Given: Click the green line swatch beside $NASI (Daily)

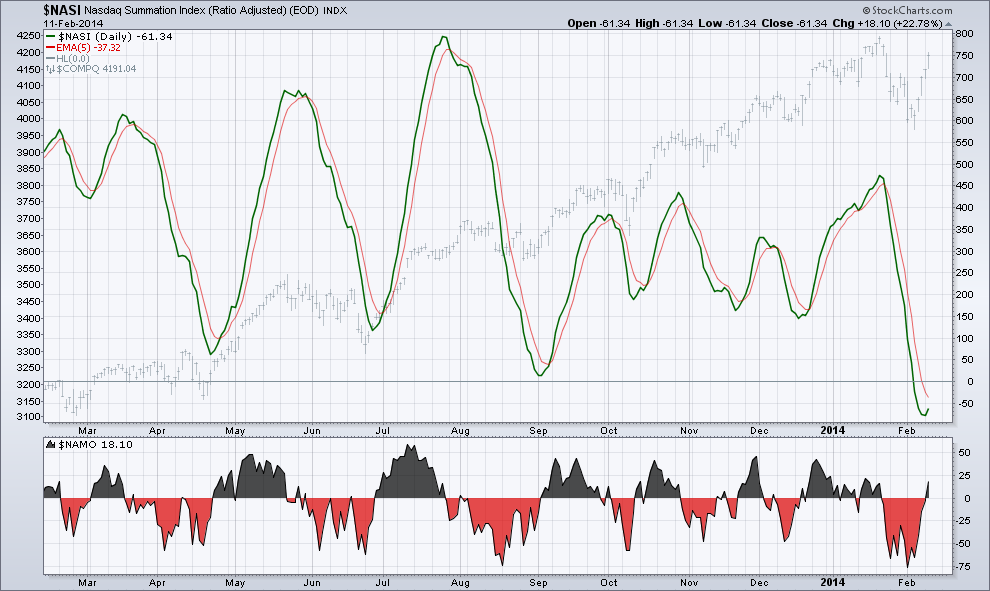Looking at the screenshot, I should tap(51, 37).
